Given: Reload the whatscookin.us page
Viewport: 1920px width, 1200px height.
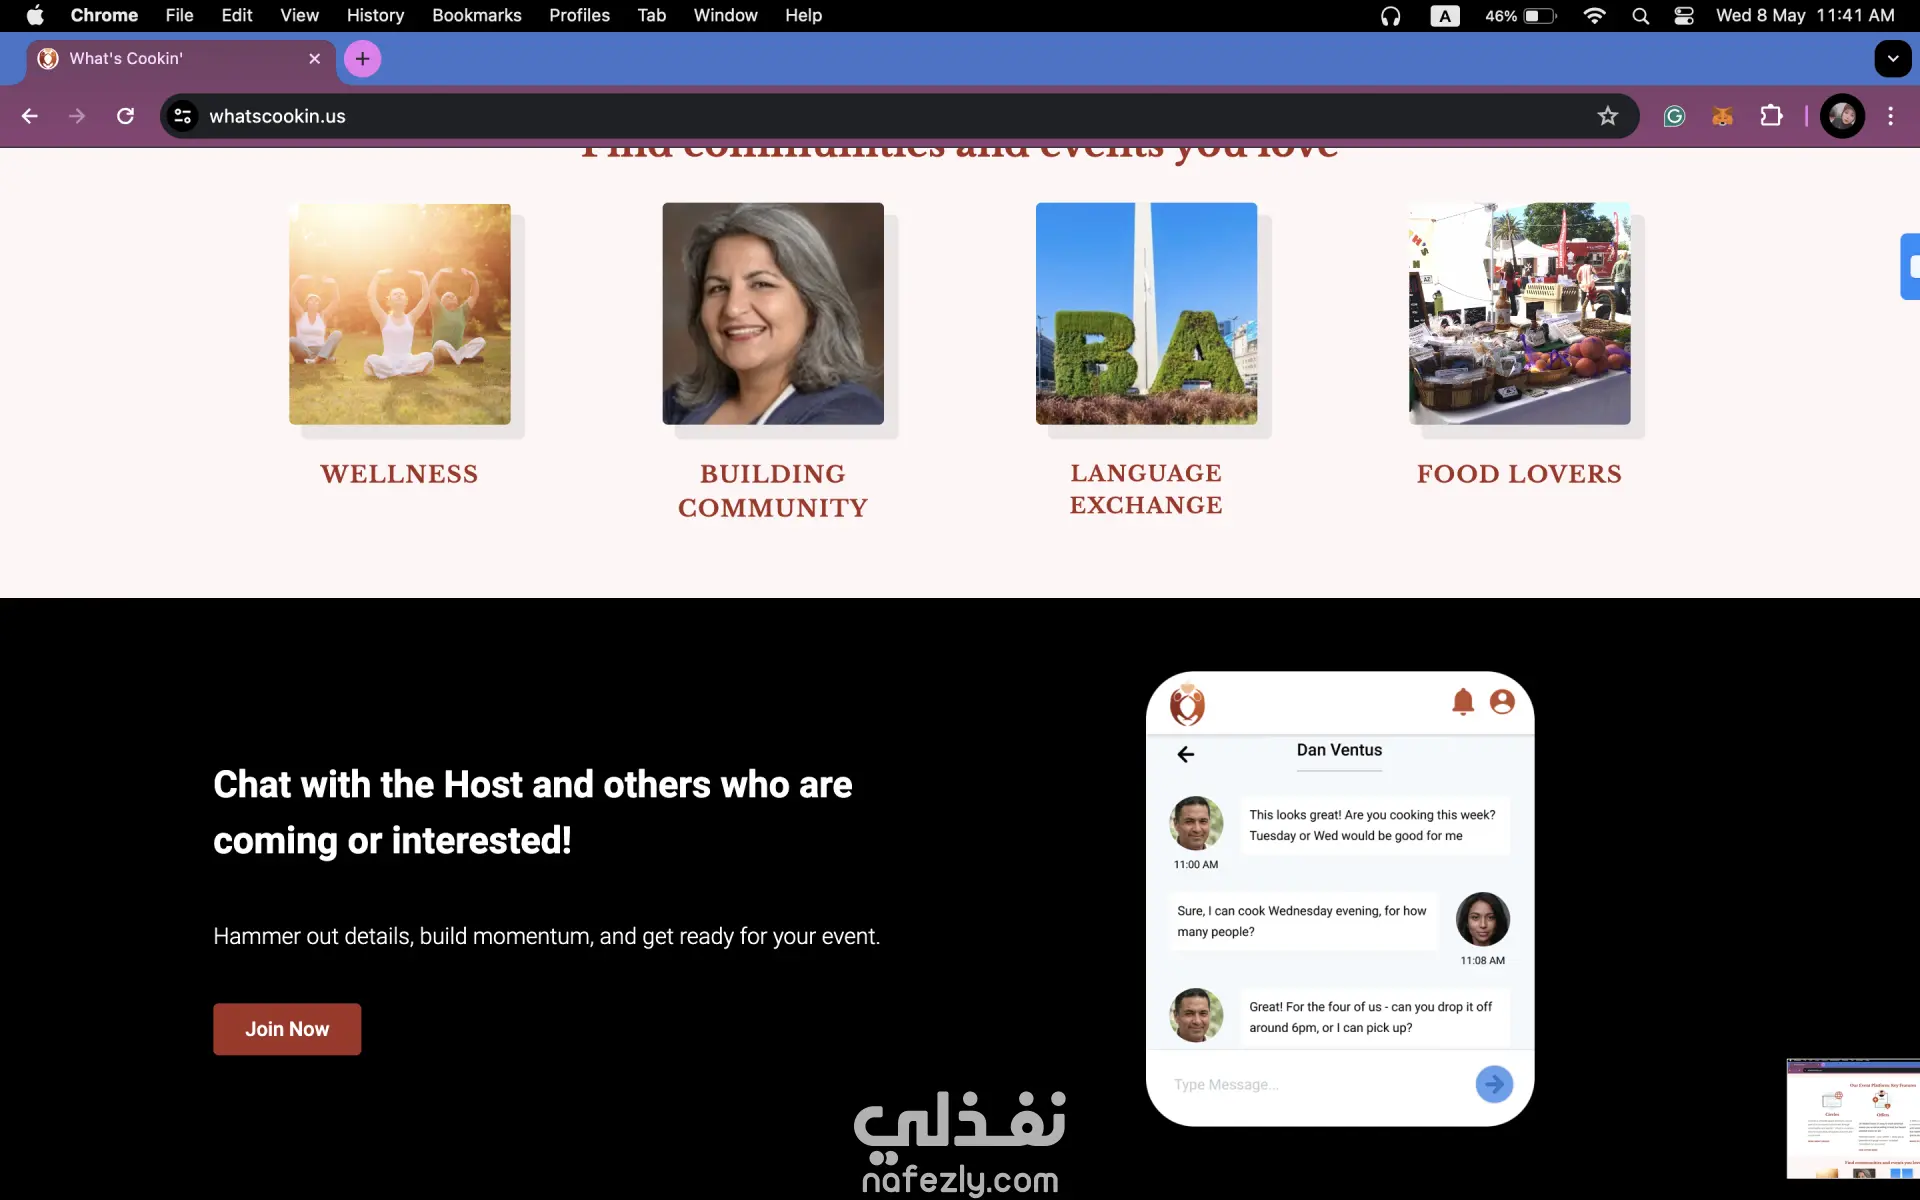Looking at the screenshot, I should pyautogui.click(x=125, y=116).
